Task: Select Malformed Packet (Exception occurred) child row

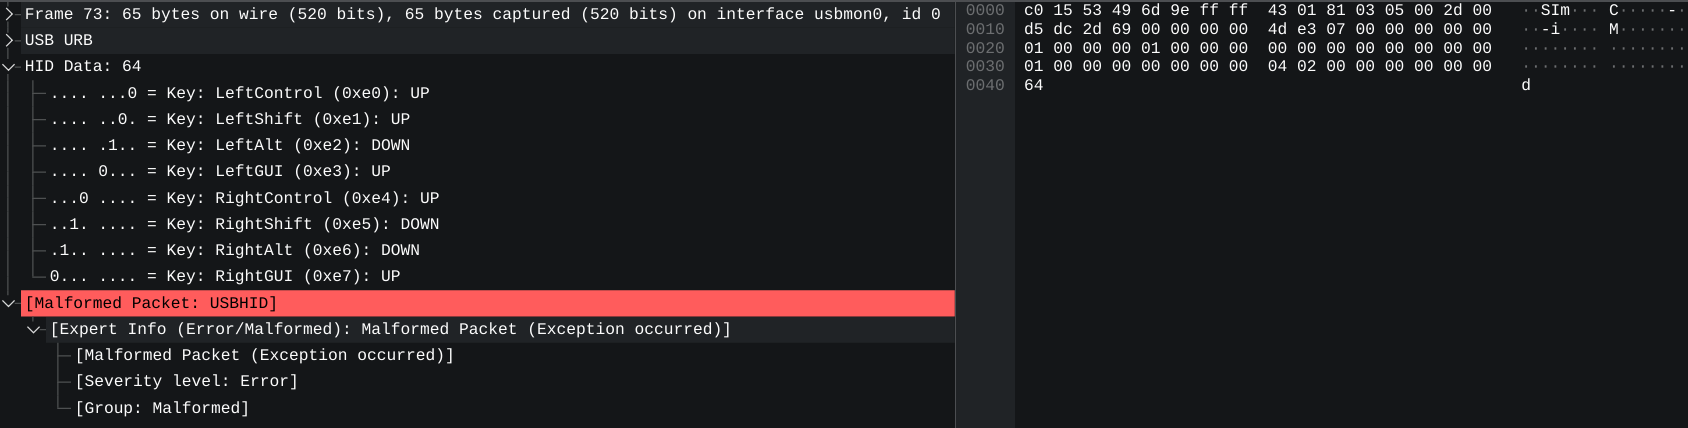Action: (x=264, y=355)
